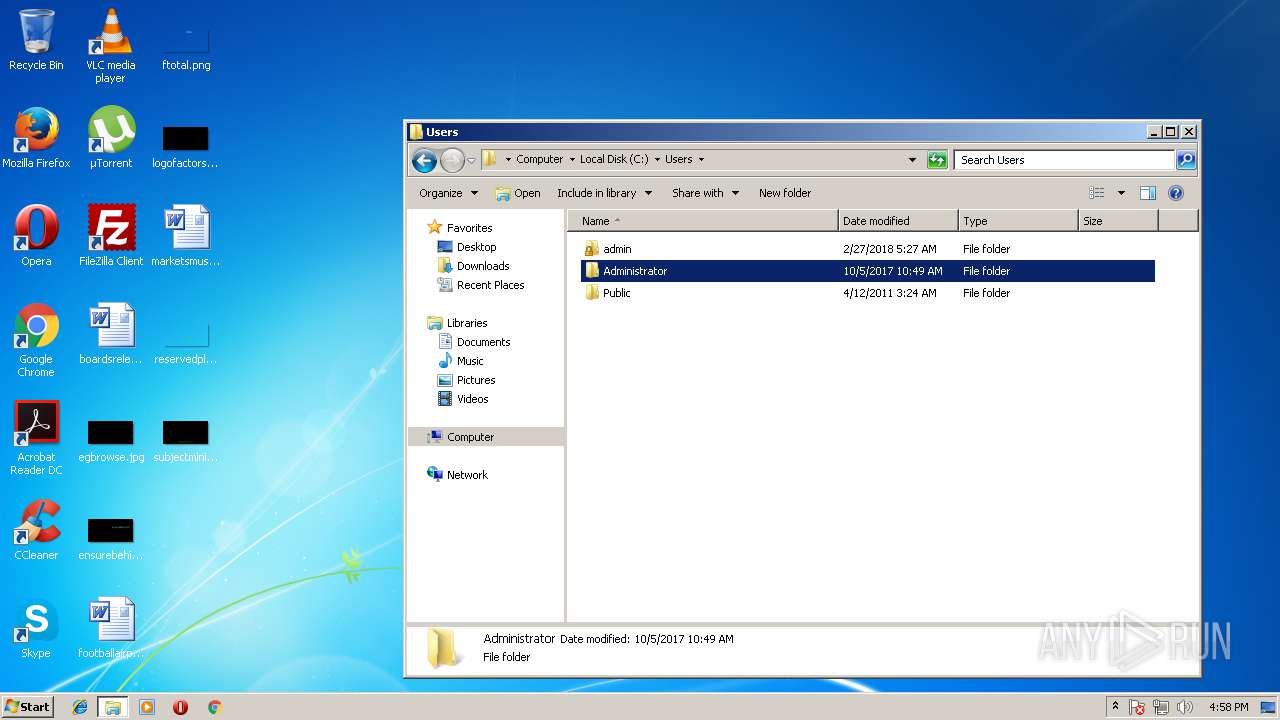Sort by the Type column header
Viewport: 1280px width, 720px height.
pos(1018,221)
